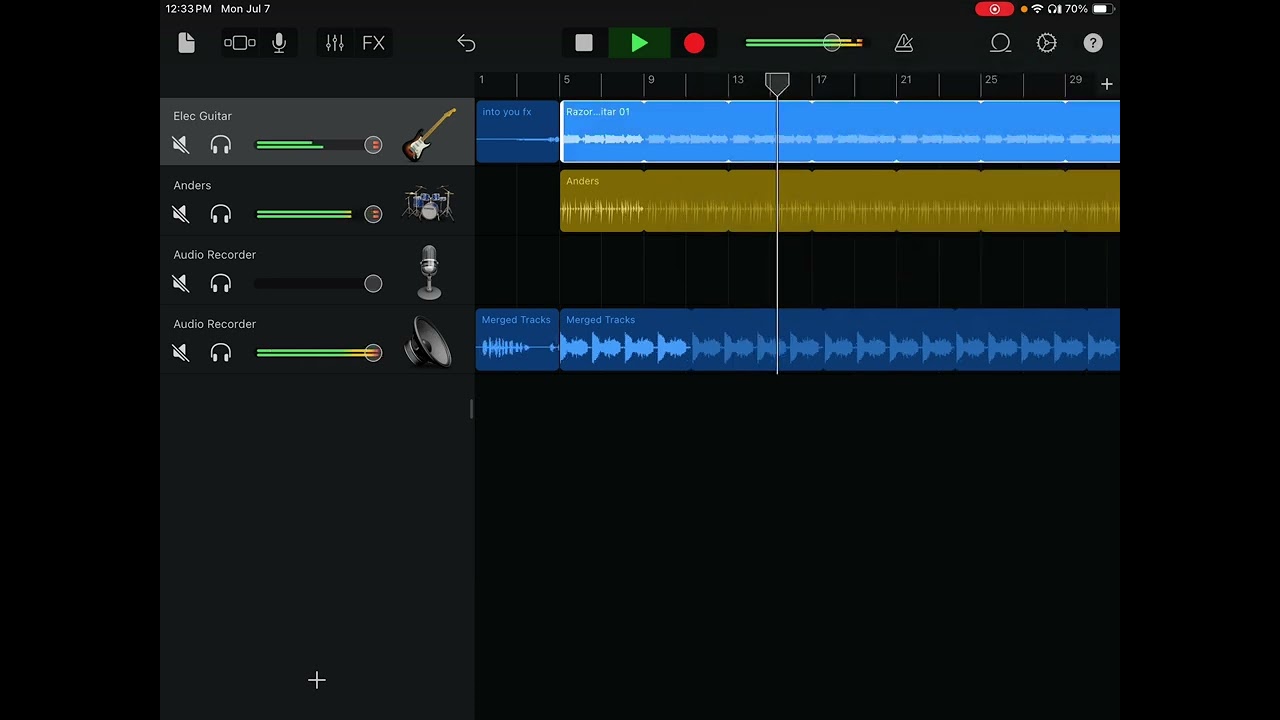Solo the Anders drummer track

[x=221, y=214]
